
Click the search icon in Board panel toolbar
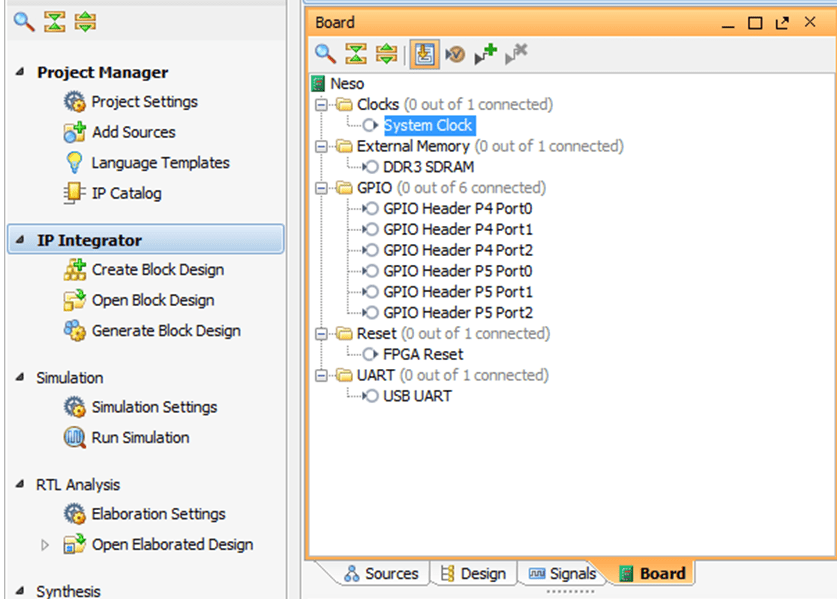click(325, 55)
